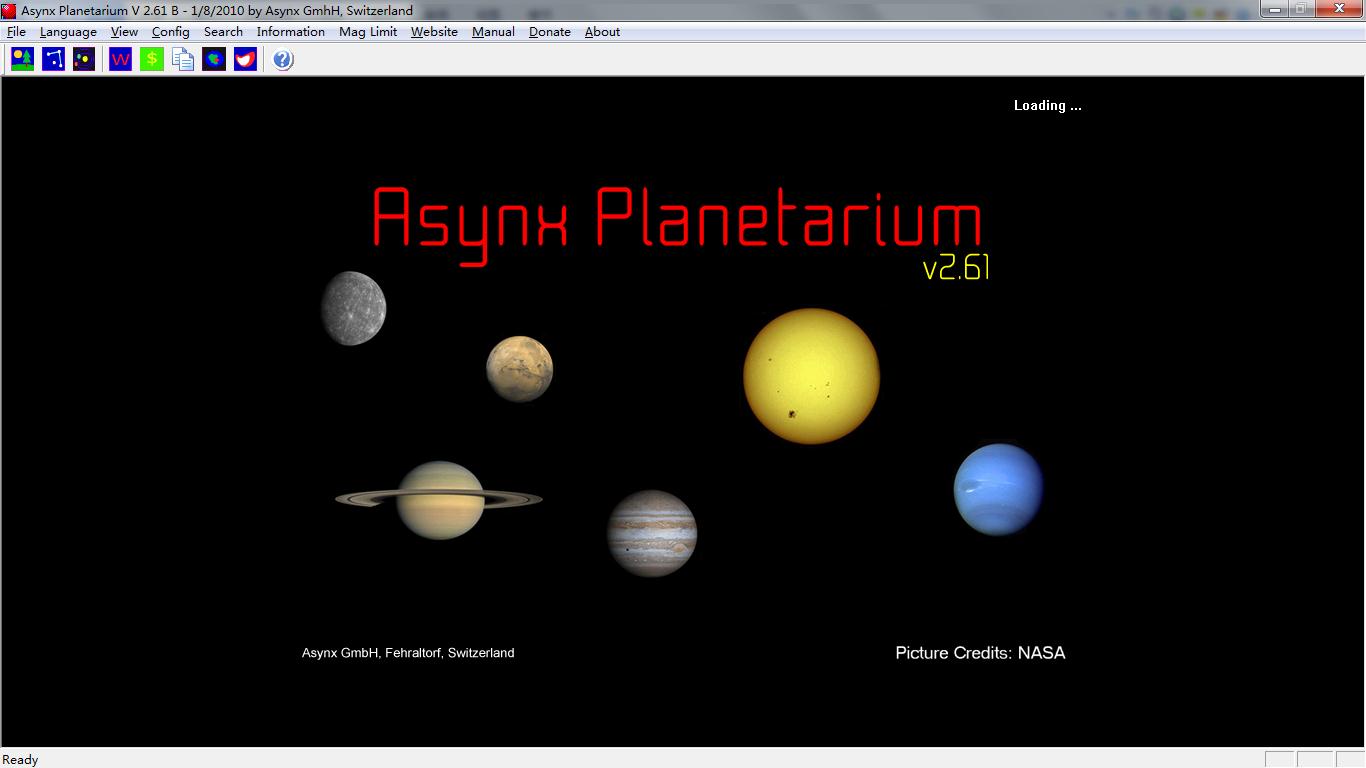The height and width of the screenshot is (768, 1366).
Task: Open the File menu
Action: pos(16,32)
